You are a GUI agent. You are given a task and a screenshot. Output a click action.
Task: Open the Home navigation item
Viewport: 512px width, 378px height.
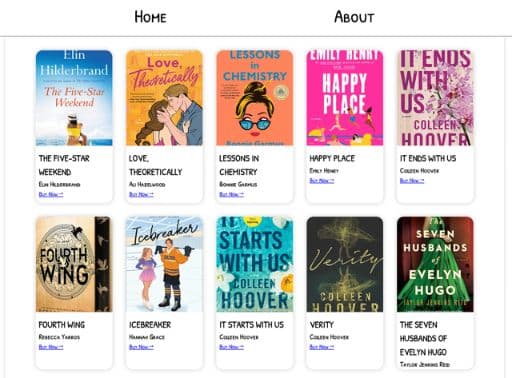coord(150,17)
